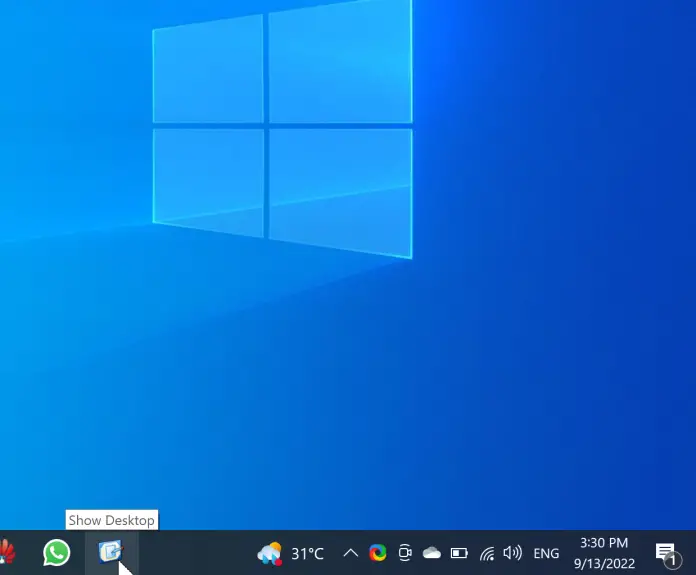The image size is (696, 575).
Task: Open the OneDrive cloud icon
Action: pyautogui.click(x=431, y=553)
